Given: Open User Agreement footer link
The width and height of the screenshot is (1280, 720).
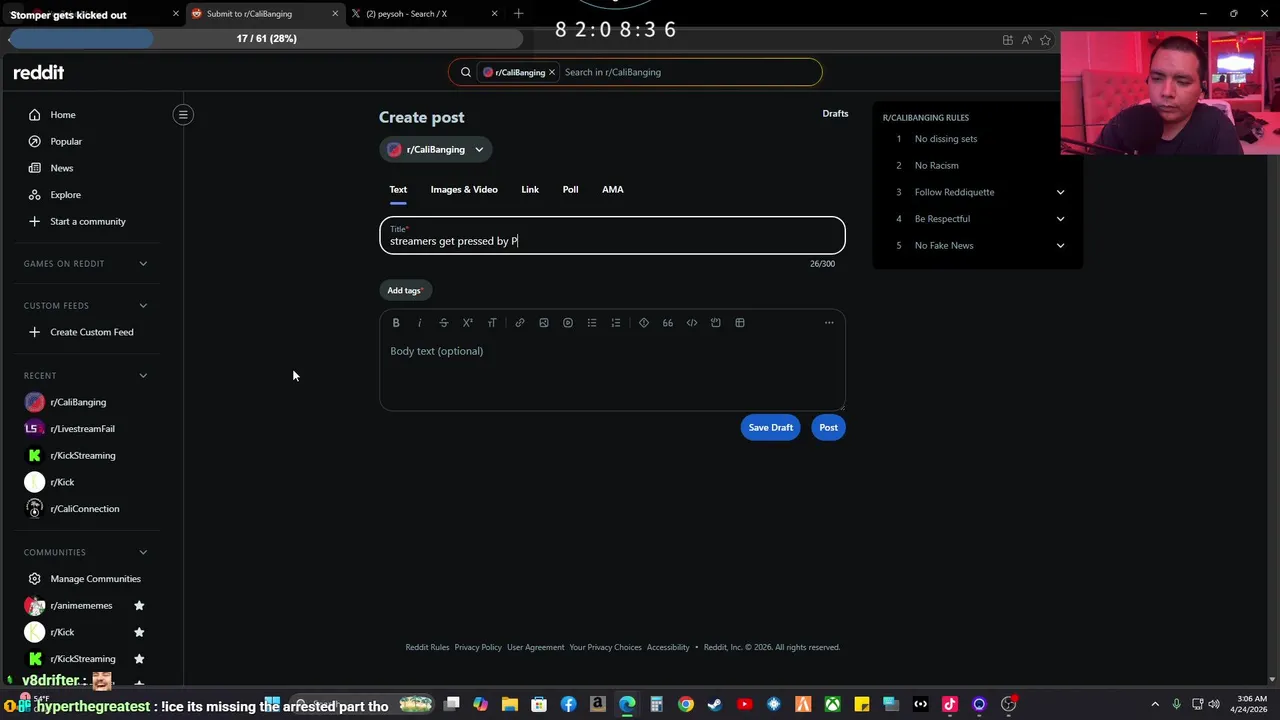Looking at the screenshot, I should [x=536, y=647].
